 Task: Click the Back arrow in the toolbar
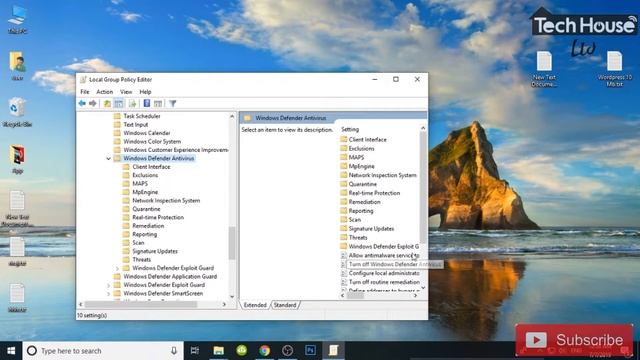(82, 103)
